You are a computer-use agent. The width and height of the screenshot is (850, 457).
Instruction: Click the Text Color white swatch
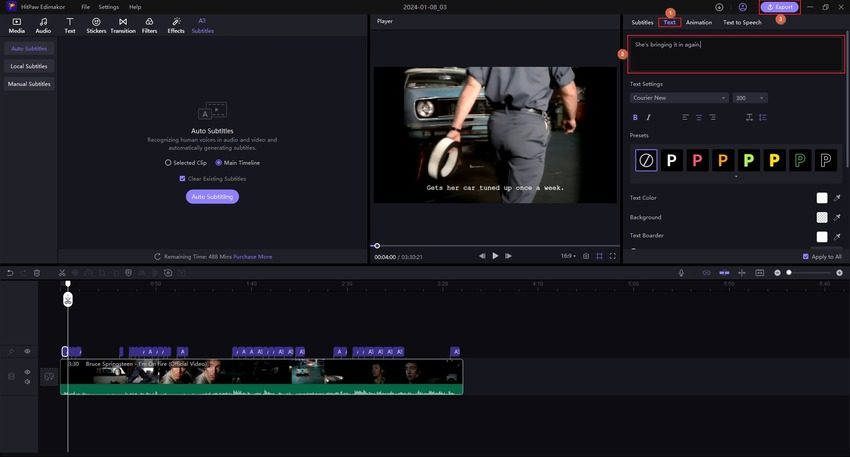pyautogui.click(x=822, y=198)
